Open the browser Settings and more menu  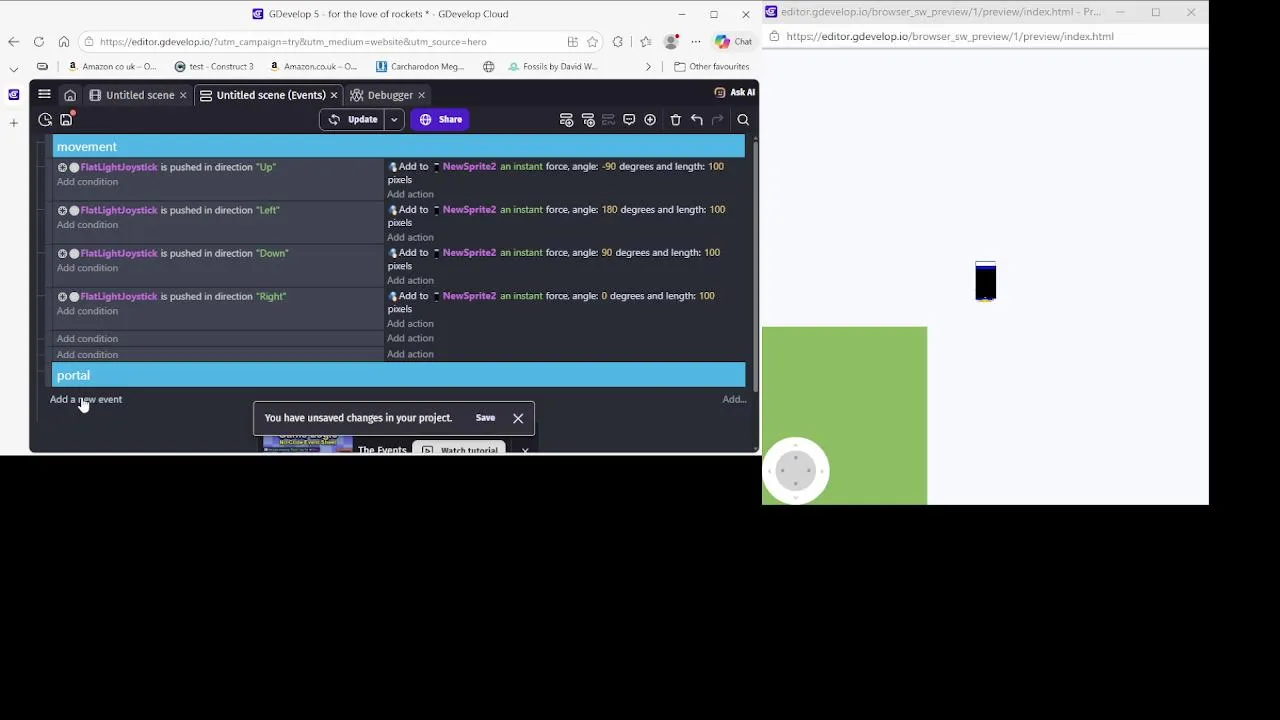(696, 42)
